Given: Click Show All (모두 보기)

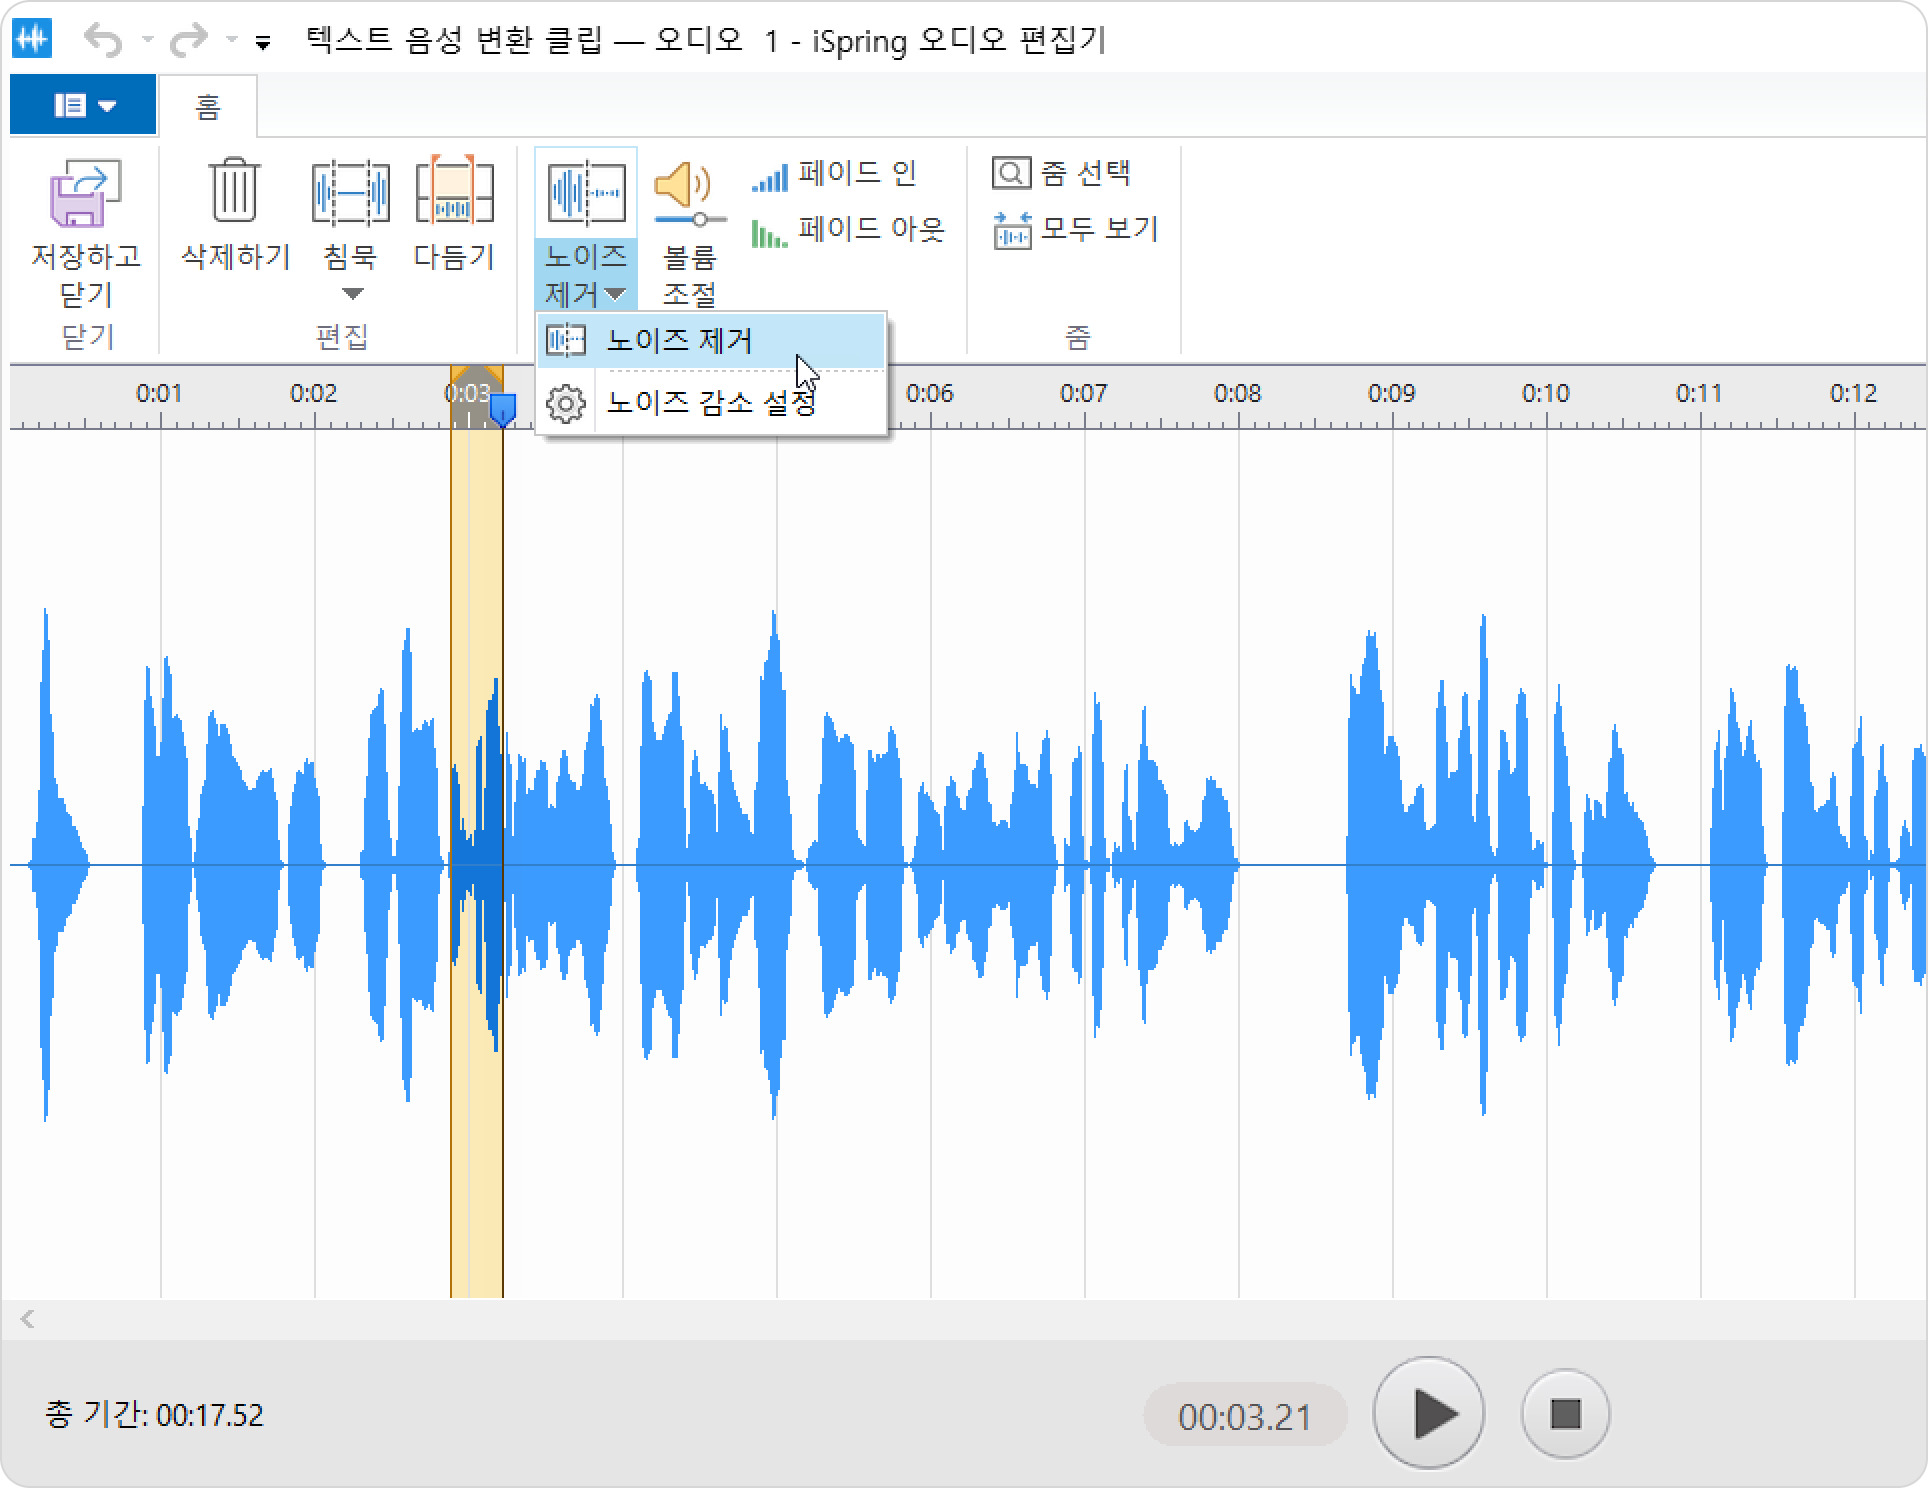Looking at the screenshot, I should pyautogui.click(x=1075, y=230).
